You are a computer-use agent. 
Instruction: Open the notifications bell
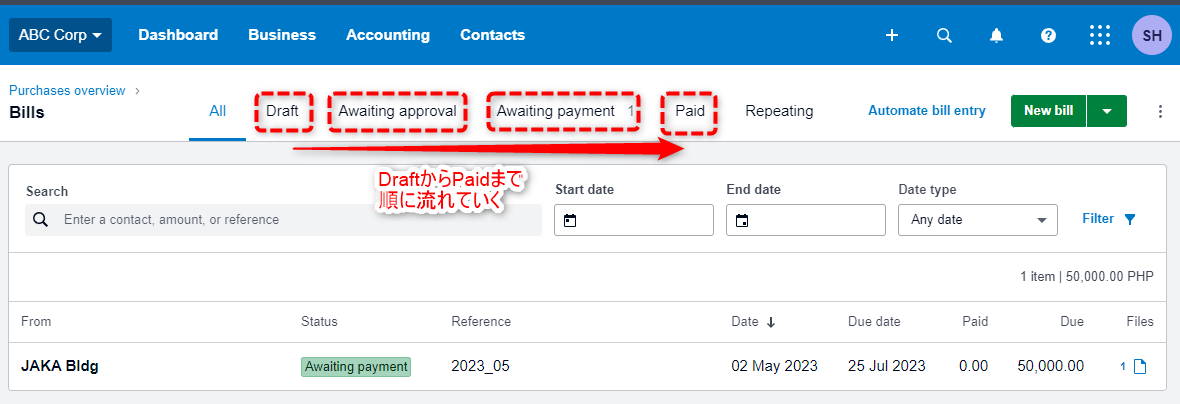pos(996,35)
